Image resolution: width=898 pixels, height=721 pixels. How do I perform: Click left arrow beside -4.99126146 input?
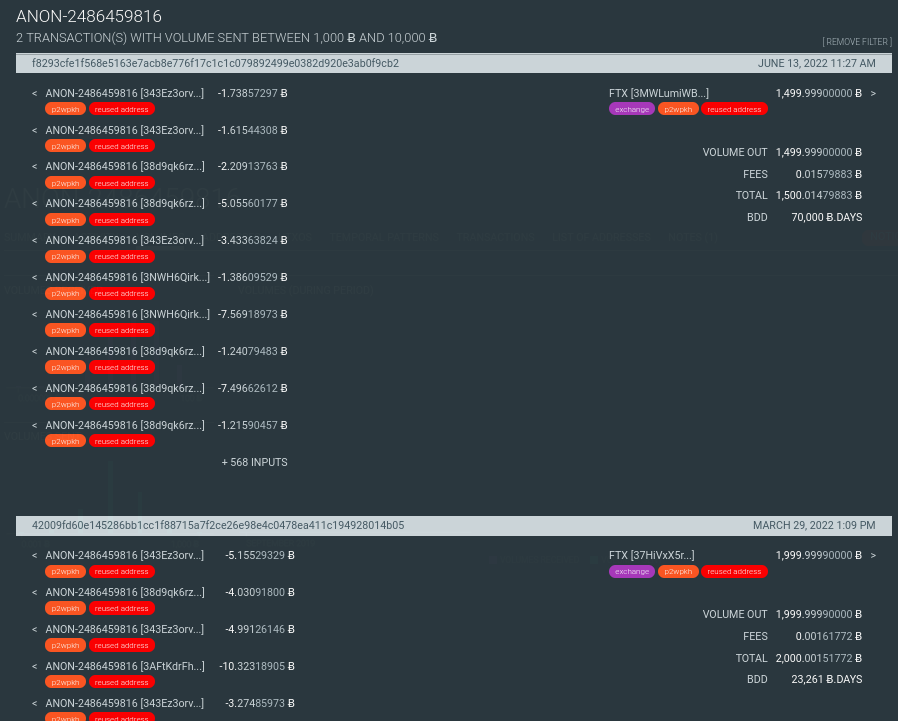pyautogui.click(x=34, y=629)
